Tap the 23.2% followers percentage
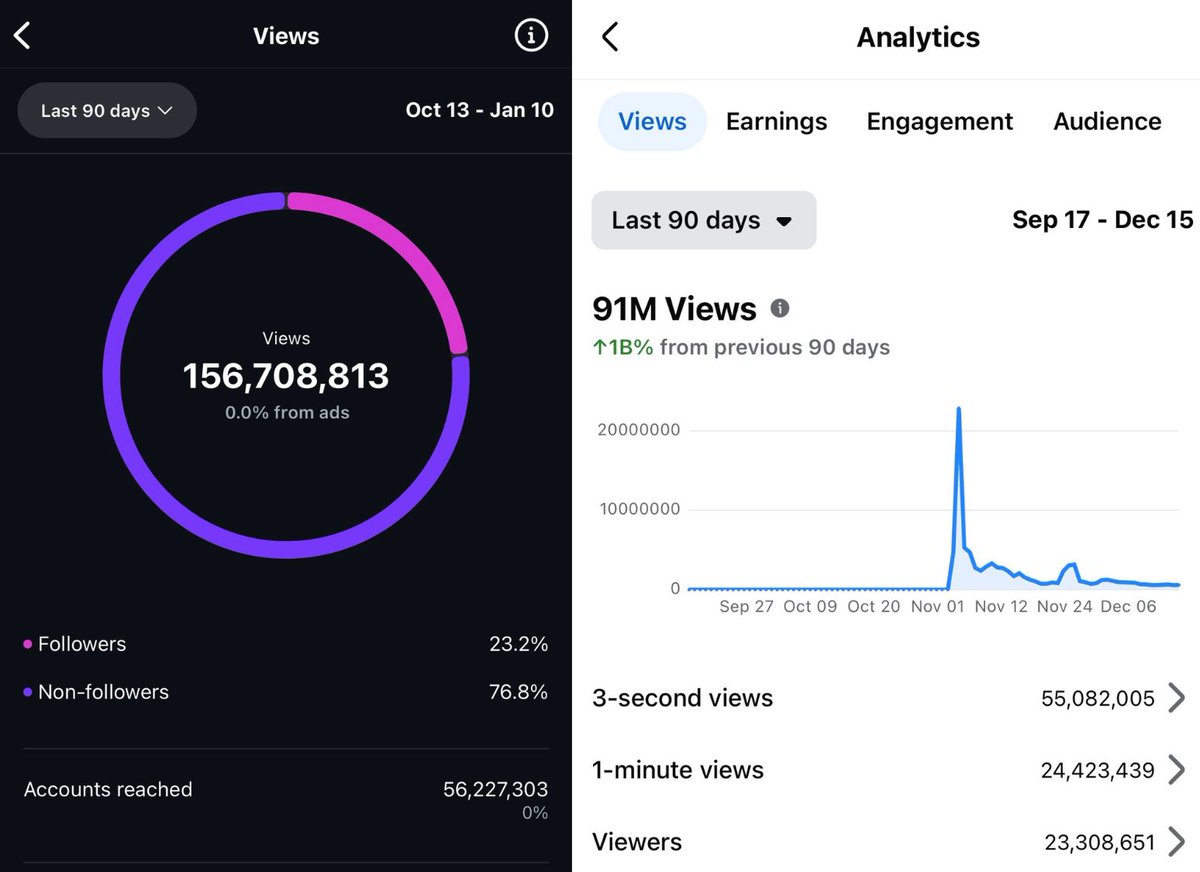 (x=519, y=644)
